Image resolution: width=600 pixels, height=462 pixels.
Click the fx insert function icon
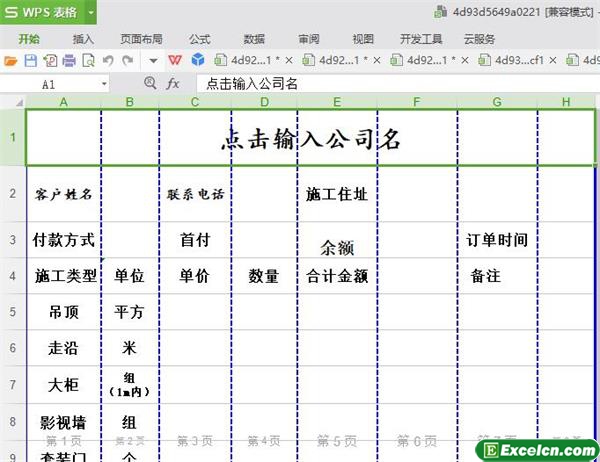coord(173,84)
